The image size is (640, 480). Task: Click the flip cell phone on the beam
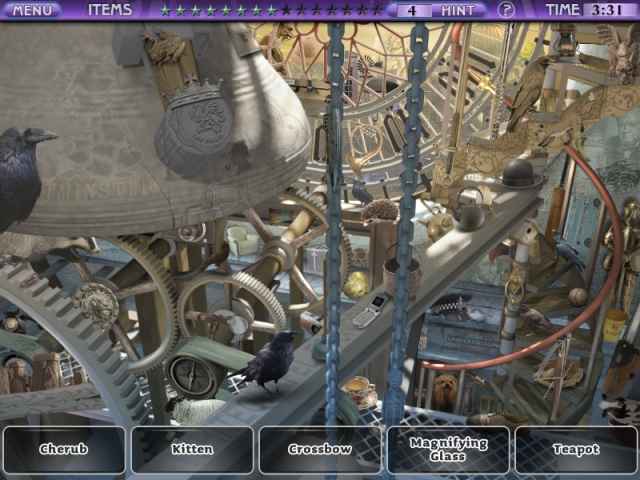(x=370, y=310)
